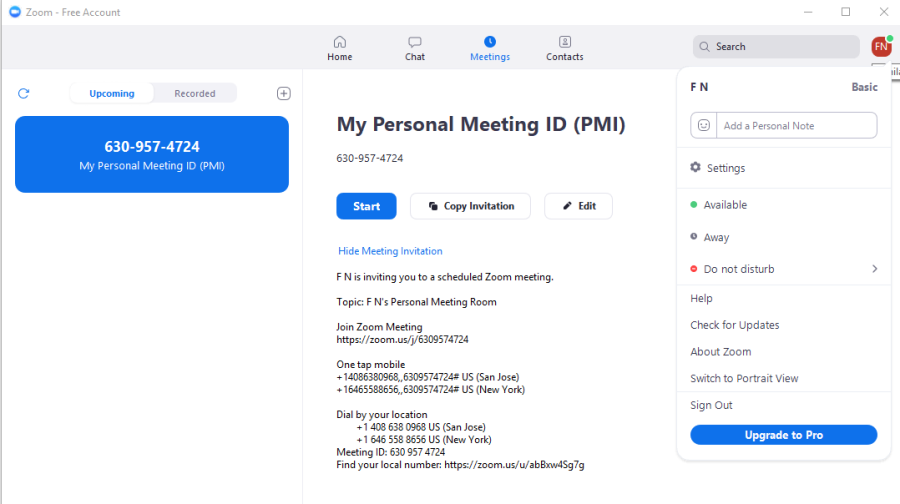Viewport: 900px width, 504px height.
Task: Click the Meeting ID: 630 957 4724 line
Action: [390, 452]
